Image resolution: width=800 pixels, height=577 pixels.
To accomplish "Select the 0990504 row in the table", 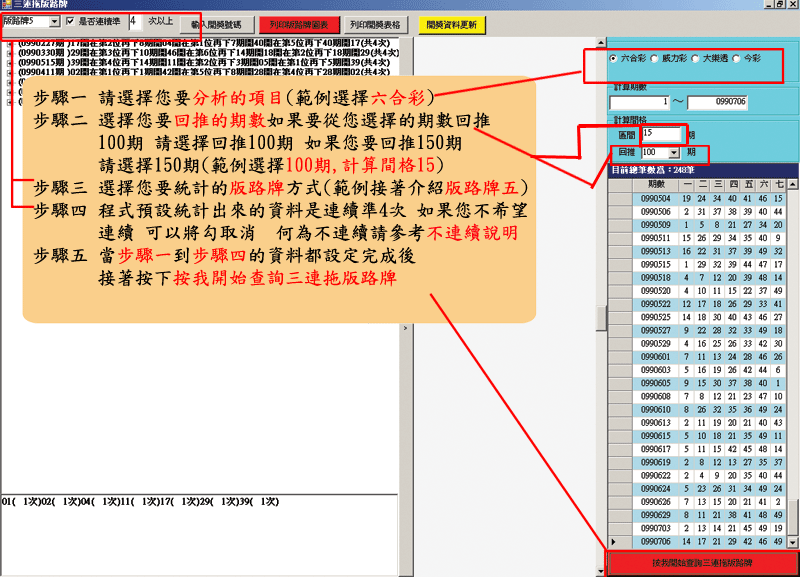I will coord(656,199).
